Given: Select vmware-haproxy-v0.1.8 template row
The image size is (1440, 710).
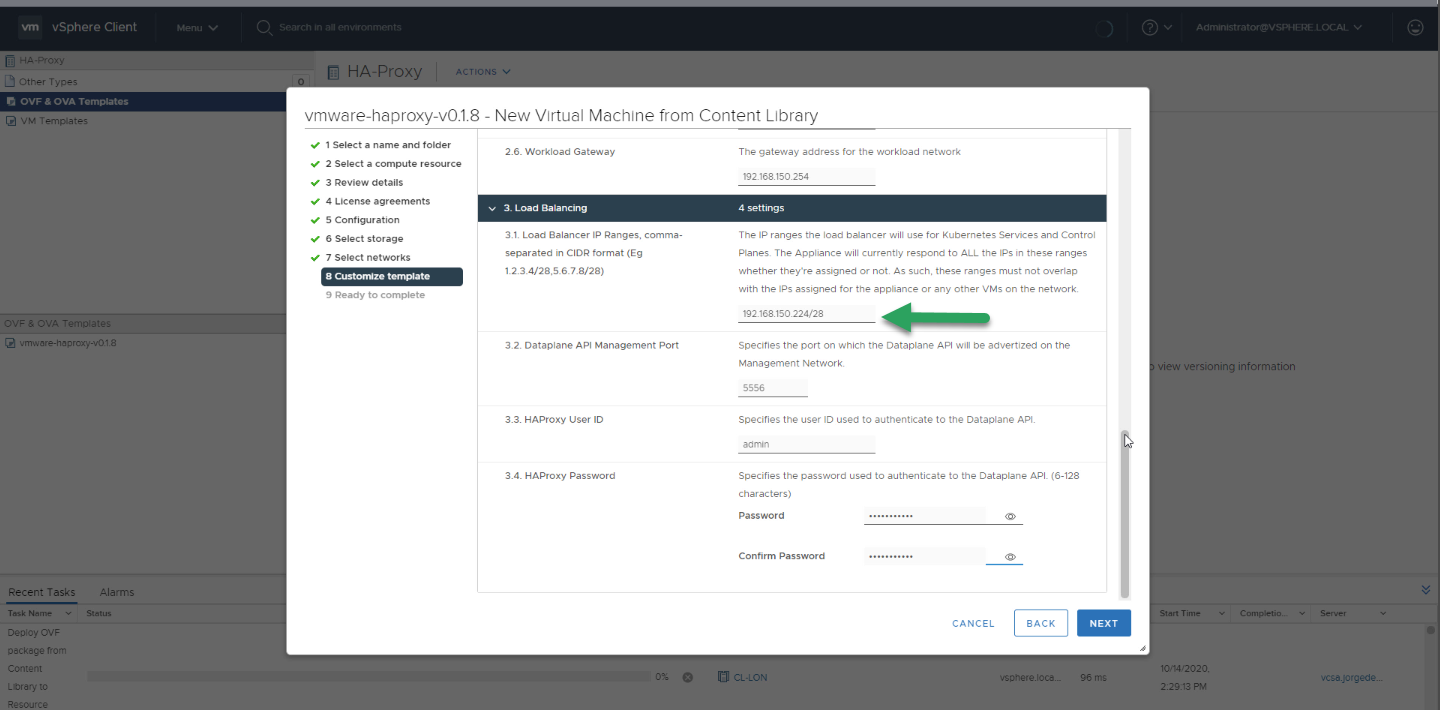Looking at the screenshot, I should click(68, 343).
